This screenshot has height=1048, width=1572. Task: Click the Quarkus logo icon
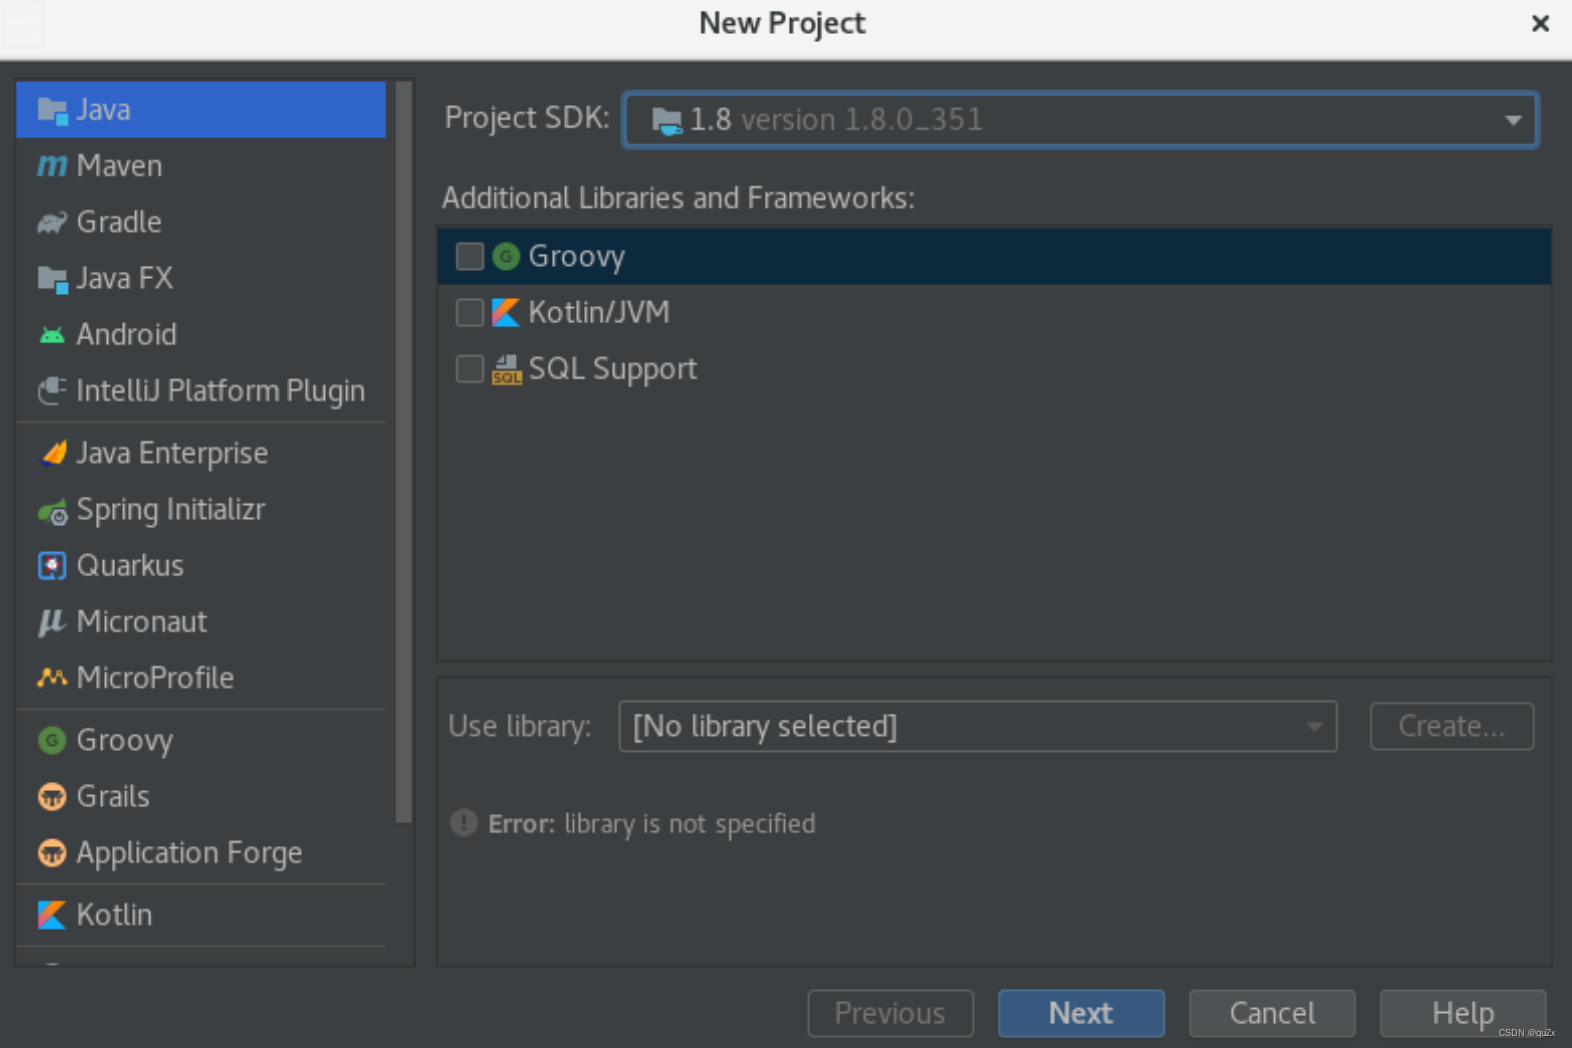(52, 566)
